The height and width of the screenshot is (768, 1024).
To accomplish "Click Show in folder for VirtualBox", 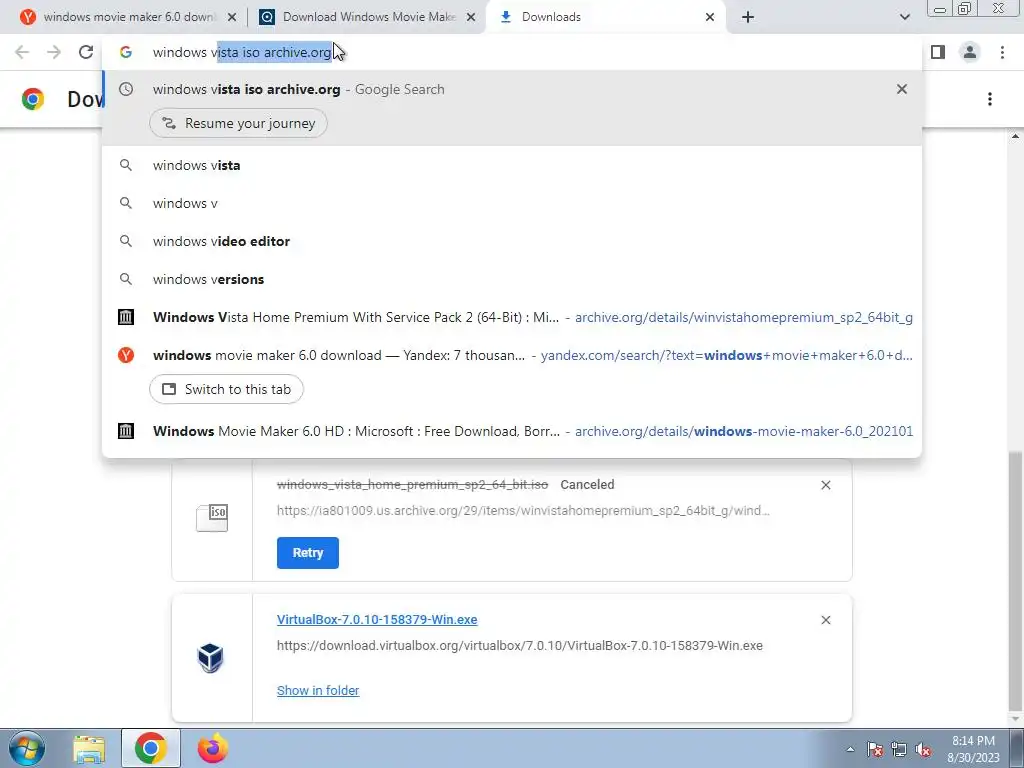I will tap(318, 690).
